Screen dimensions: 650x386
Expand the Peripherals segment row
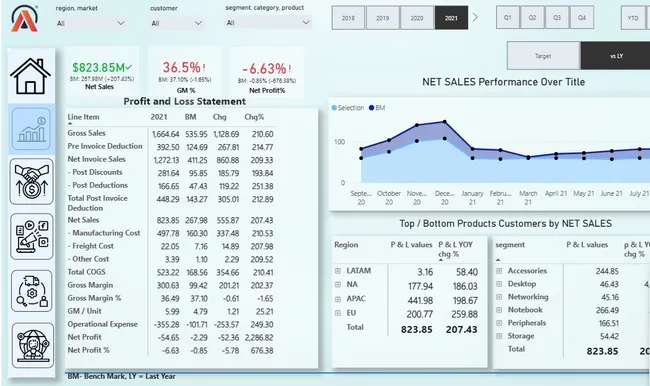499,323
